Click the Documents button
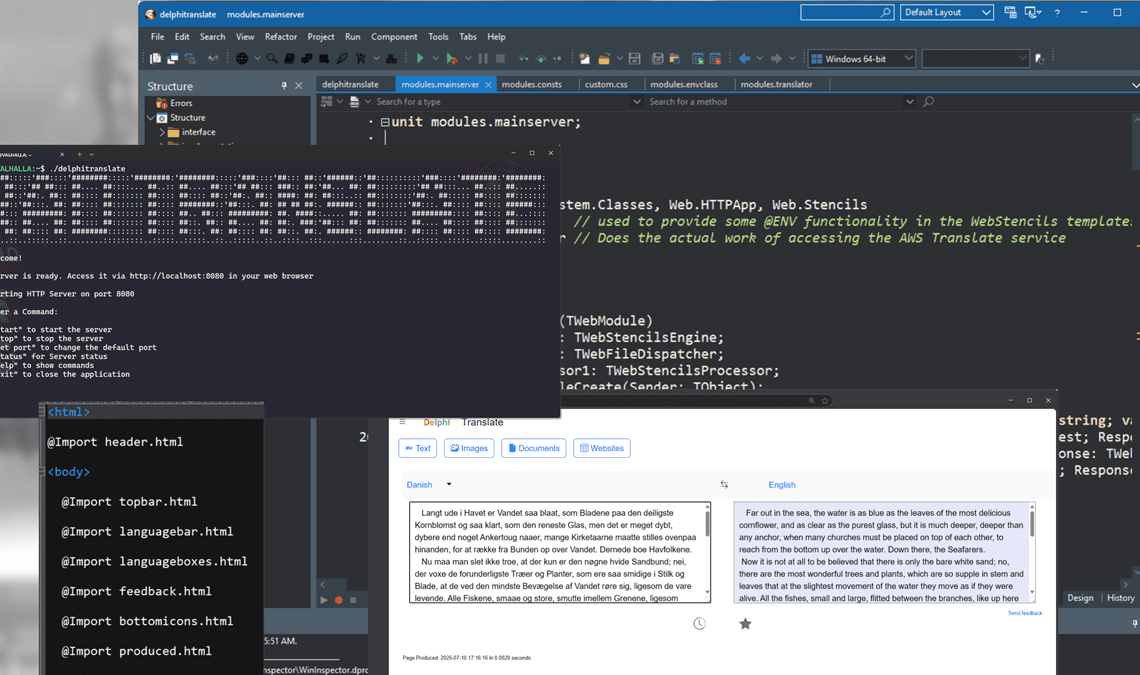The image size is (1140, 675). tap(533, 449)
